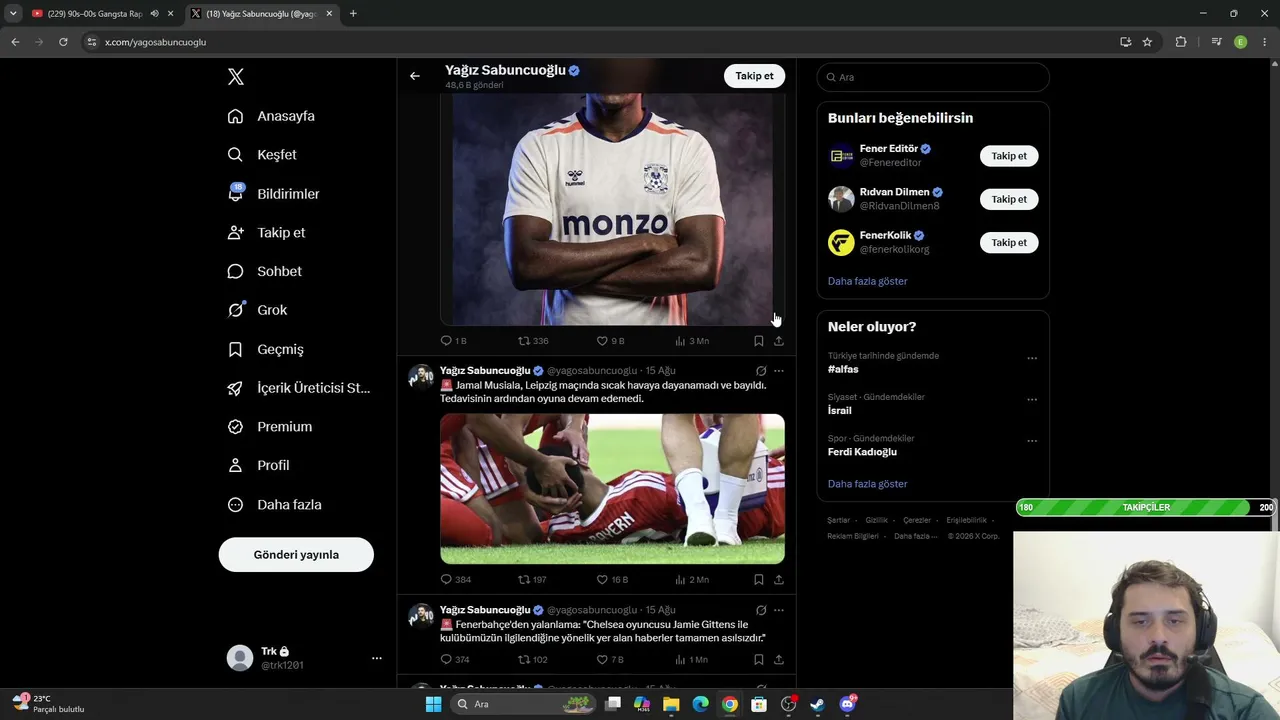
Task: Bookmark this page with the star icon
Action: point(1147,42)
